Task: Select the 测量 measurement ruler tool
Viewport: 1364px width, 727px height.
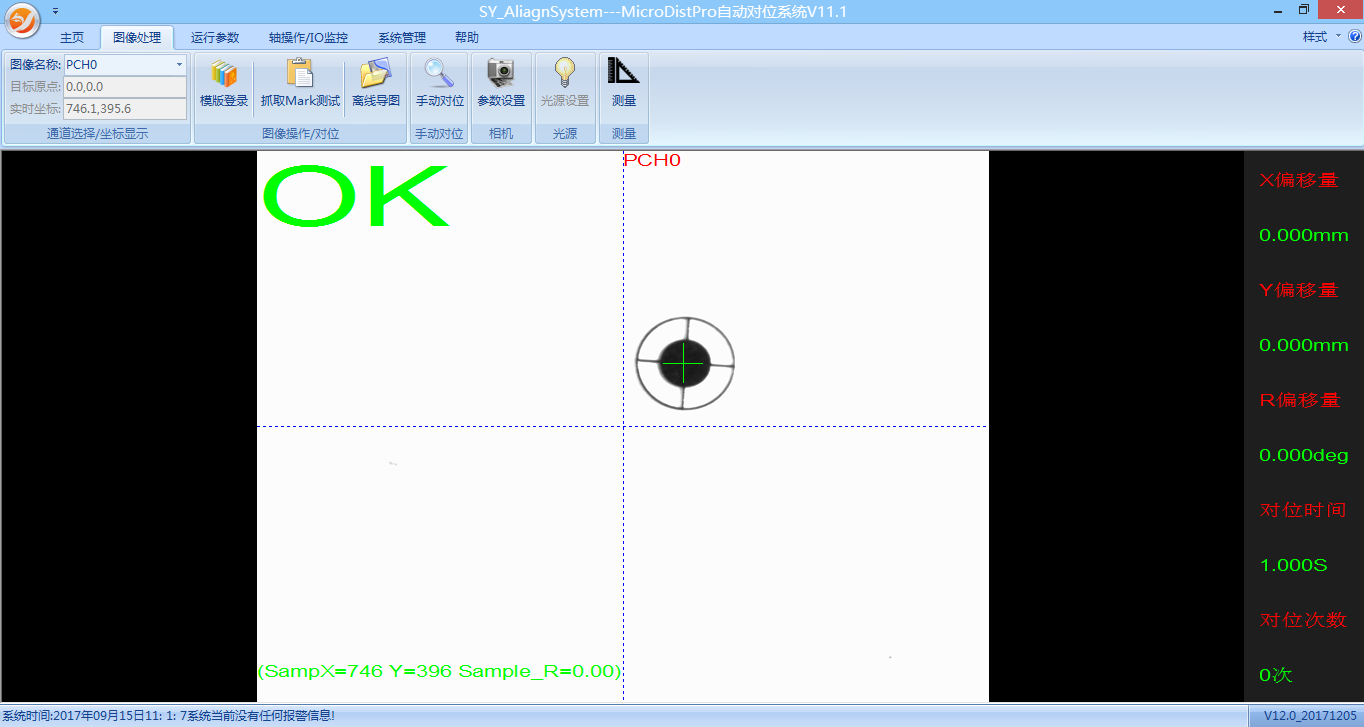Action: click(624, 84)
